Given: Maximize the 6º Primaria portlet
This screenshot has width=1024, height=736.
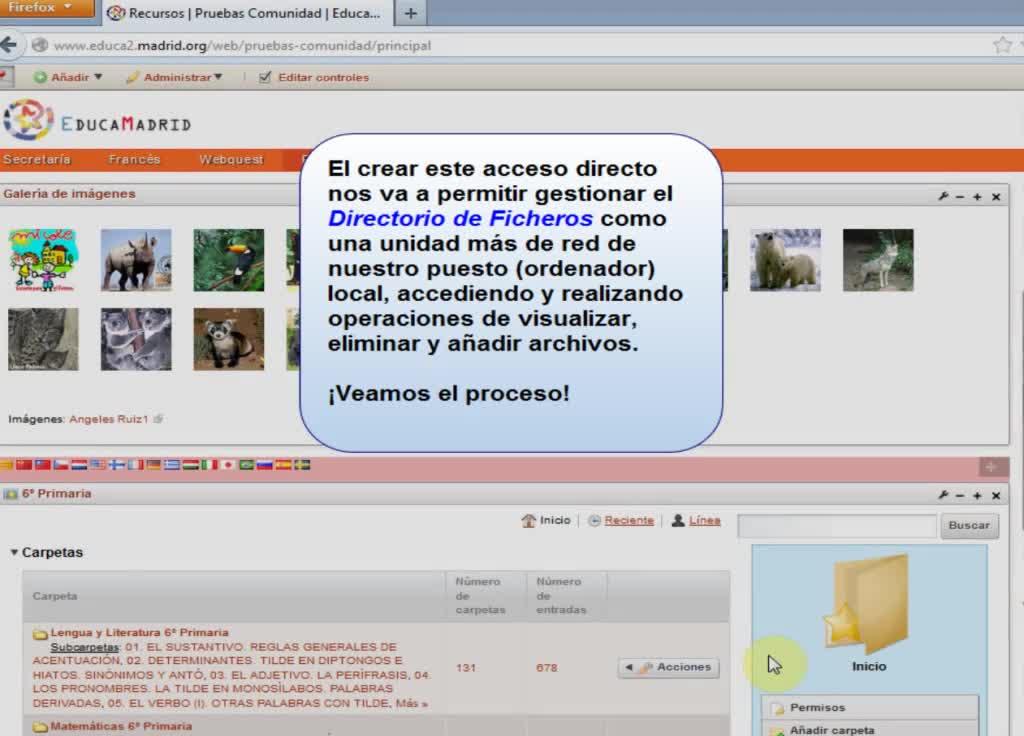Looking at the screenshot, I should tap(977, 496).
